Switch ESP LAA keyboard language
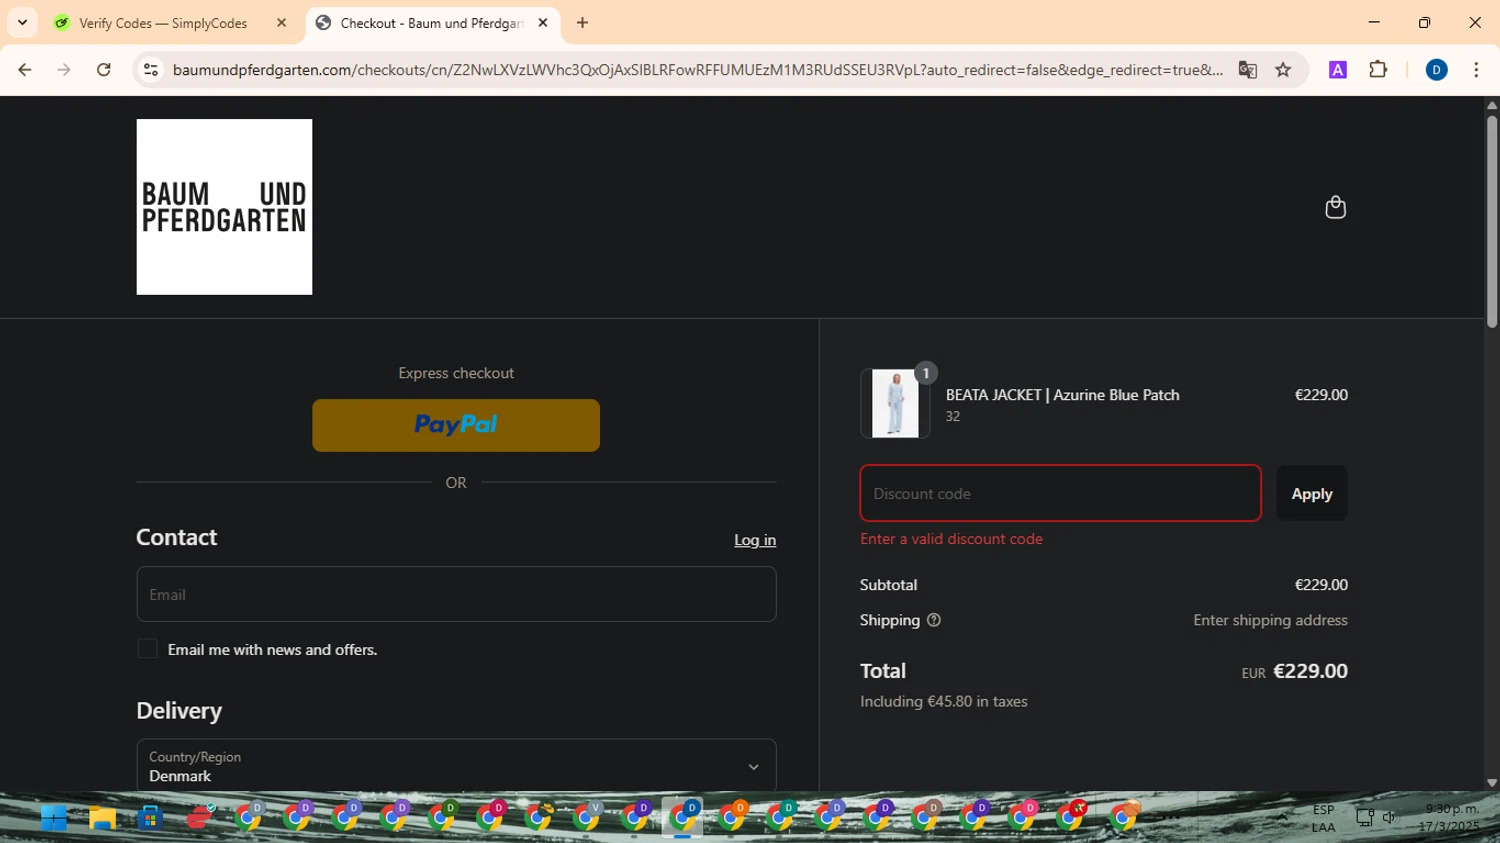Viewport: 1500px width, 843px height. [1323, 818]
